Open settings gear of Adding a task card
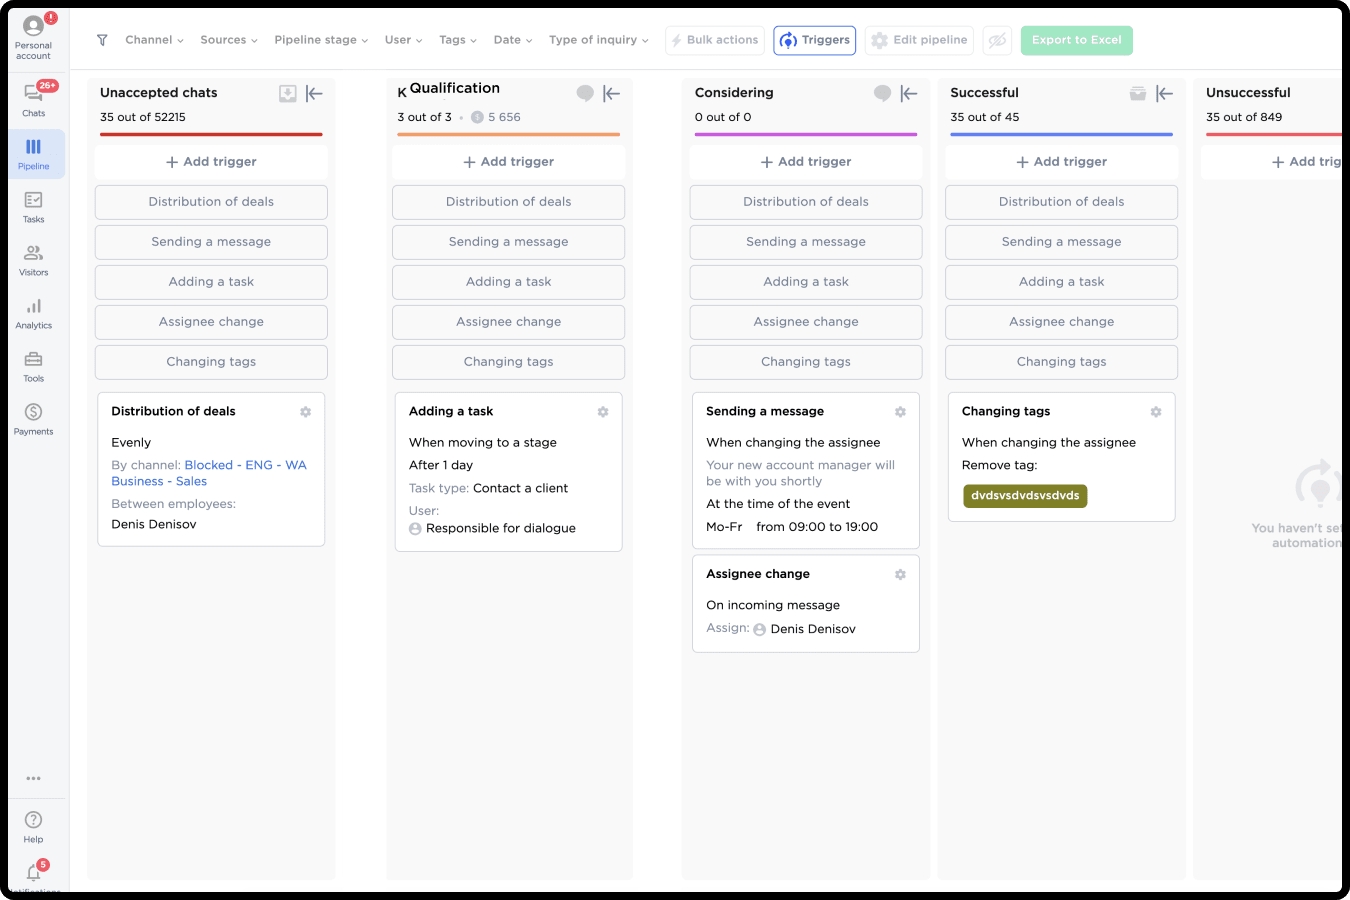Viewport: 1350px width, 900px height. coord(603,412)
